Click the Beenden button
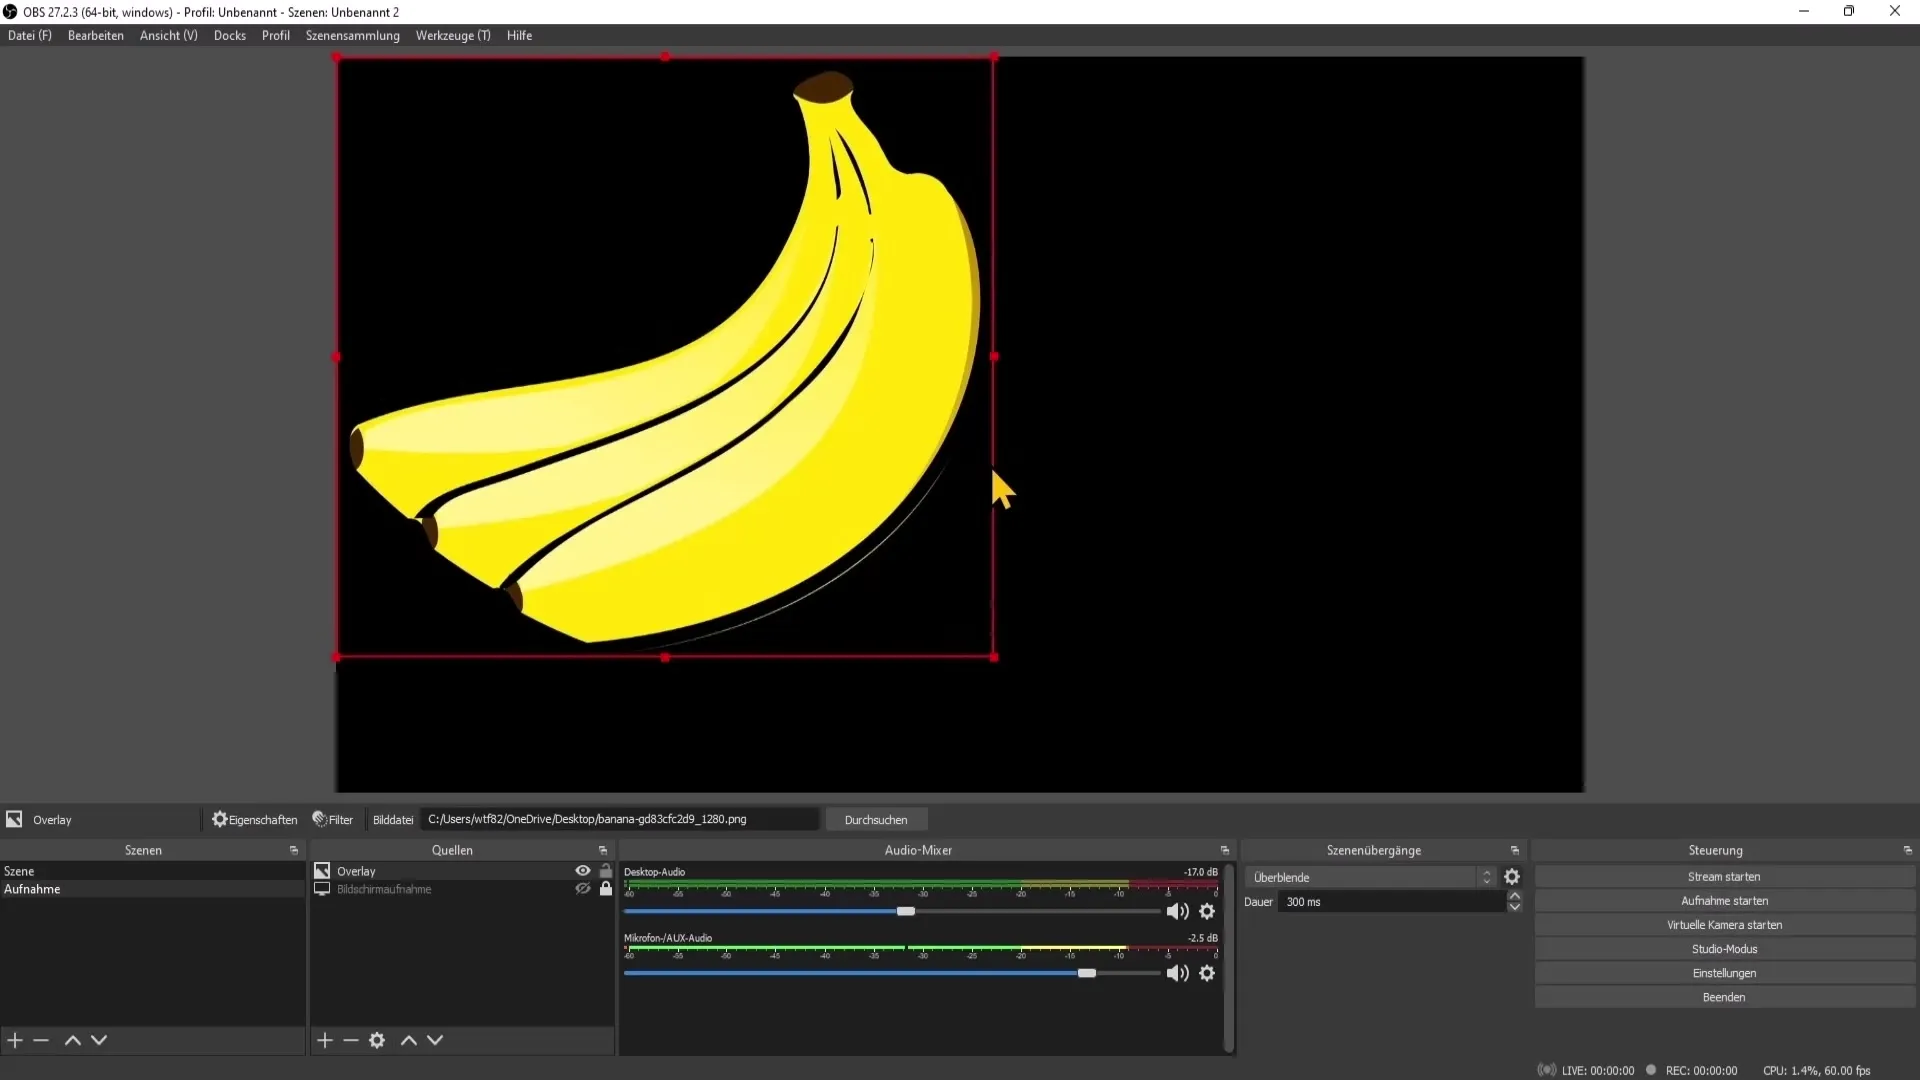 1724,997
